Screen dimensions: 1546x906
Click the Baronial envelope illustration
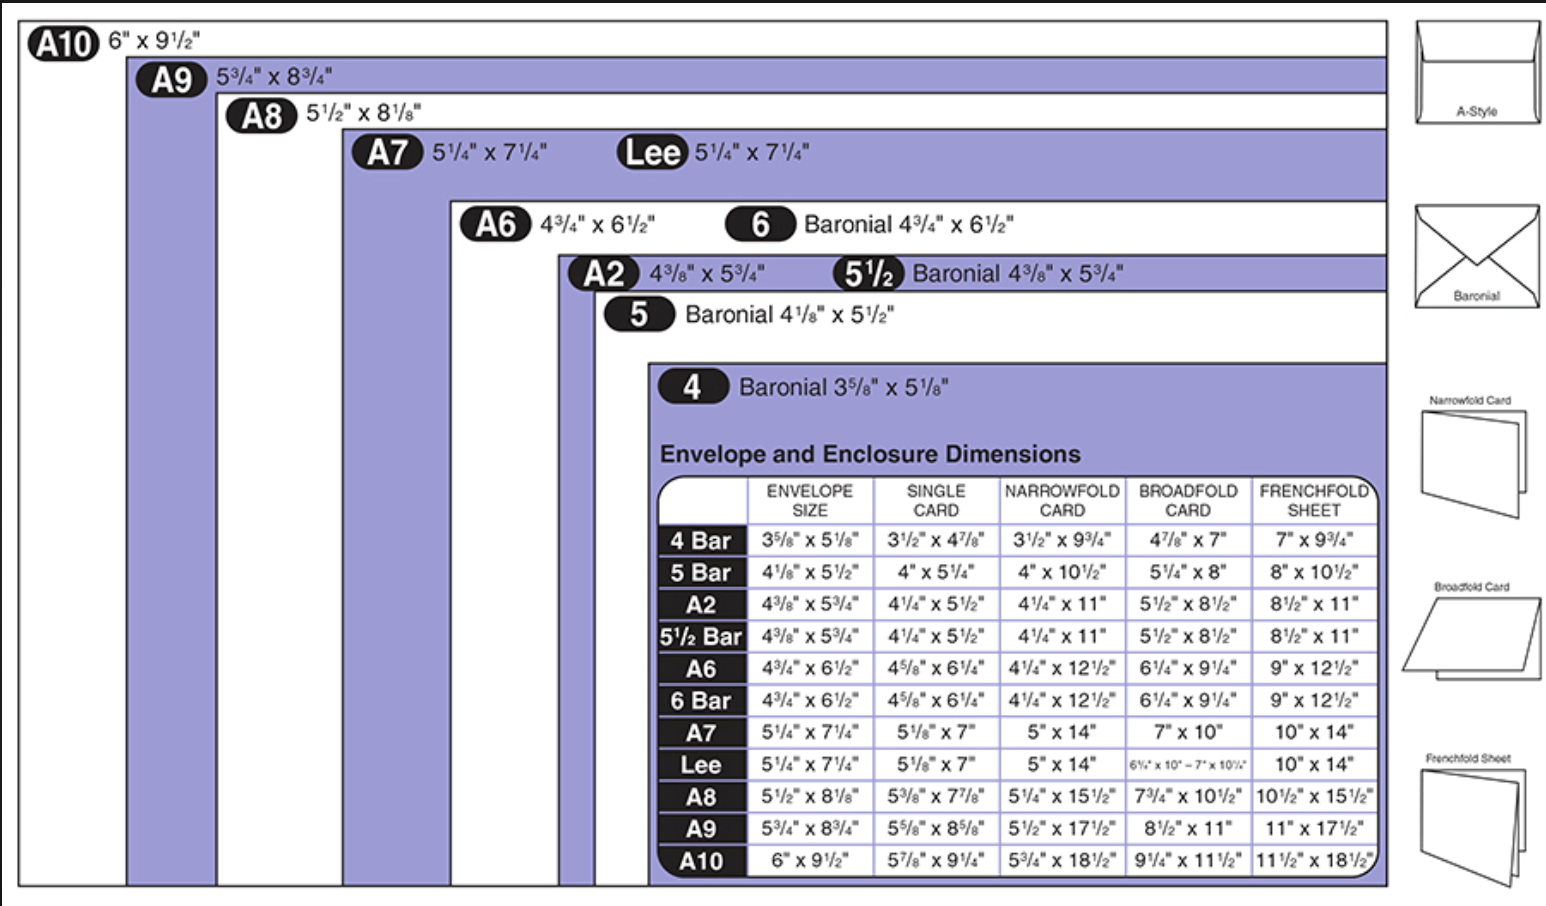[1477, 256]
